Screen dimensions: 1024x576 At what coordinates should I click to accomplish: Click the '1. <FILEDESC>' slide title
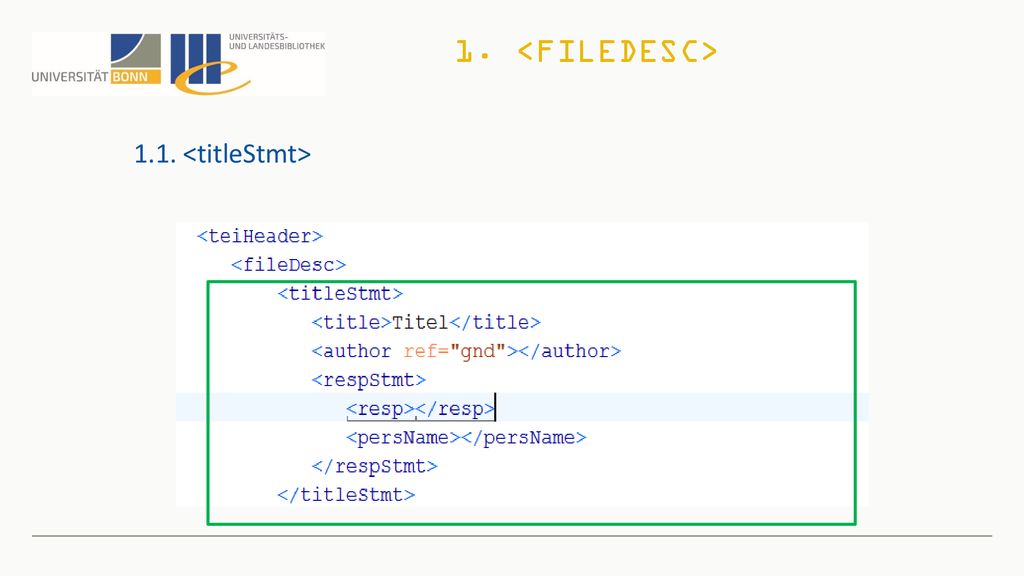[x=586, y=52]
